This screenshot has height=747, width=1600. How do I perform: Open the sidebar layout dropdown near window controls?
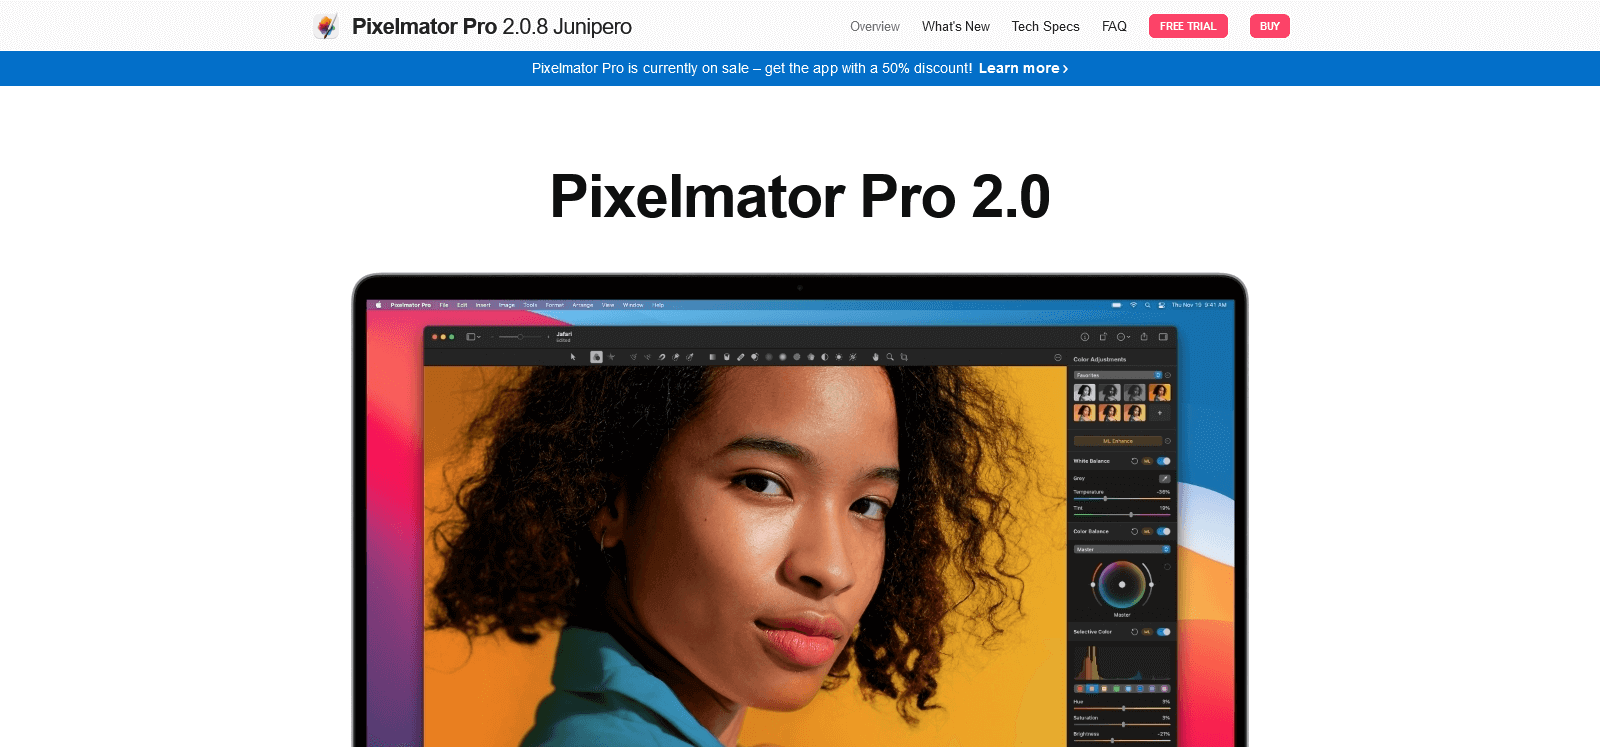click(x=473, y=337)
